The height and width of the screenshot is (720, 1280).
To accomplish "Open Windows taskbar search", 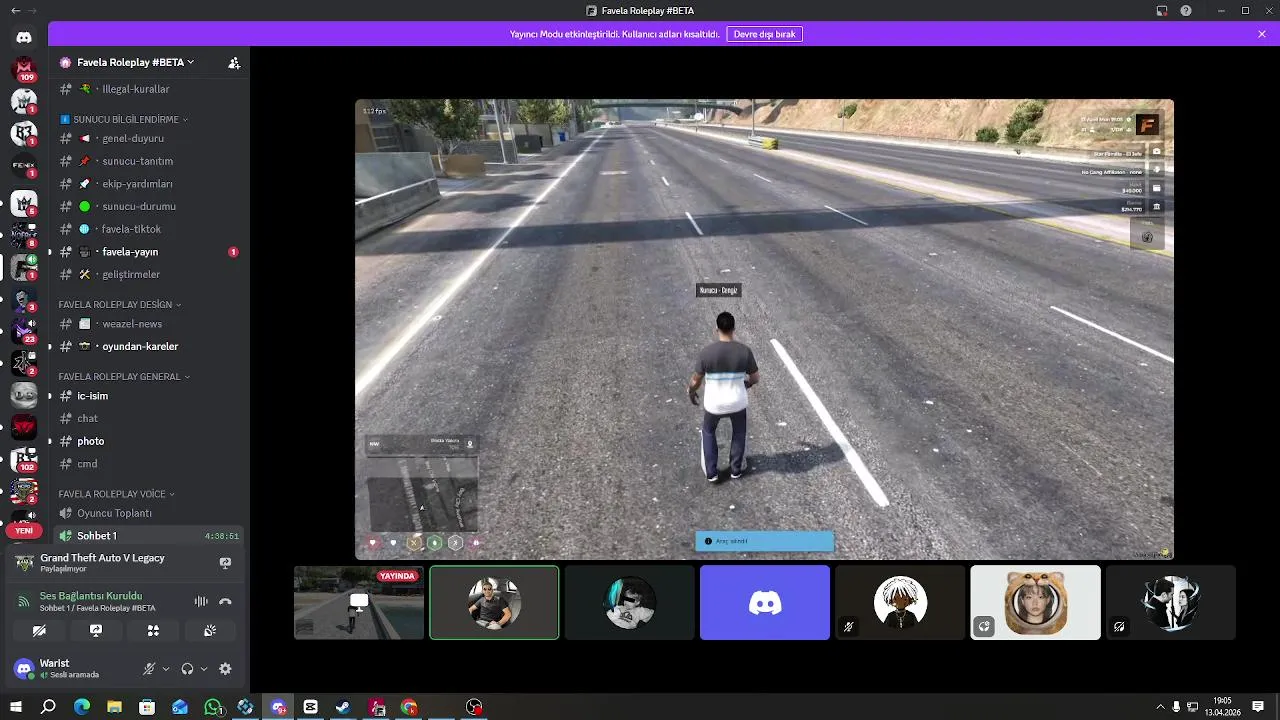I will coord(48,707).
